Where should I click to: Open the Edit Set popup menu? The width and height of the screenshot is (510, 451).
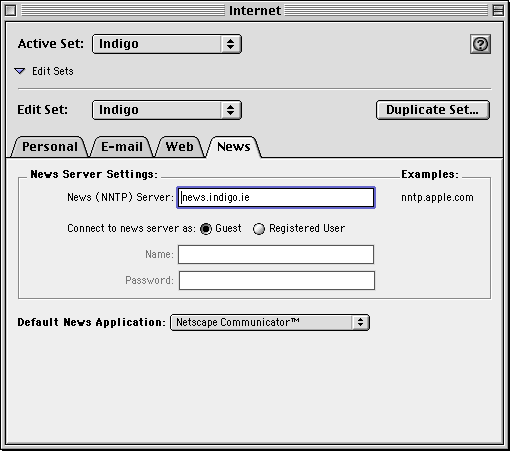coord(167,110)
